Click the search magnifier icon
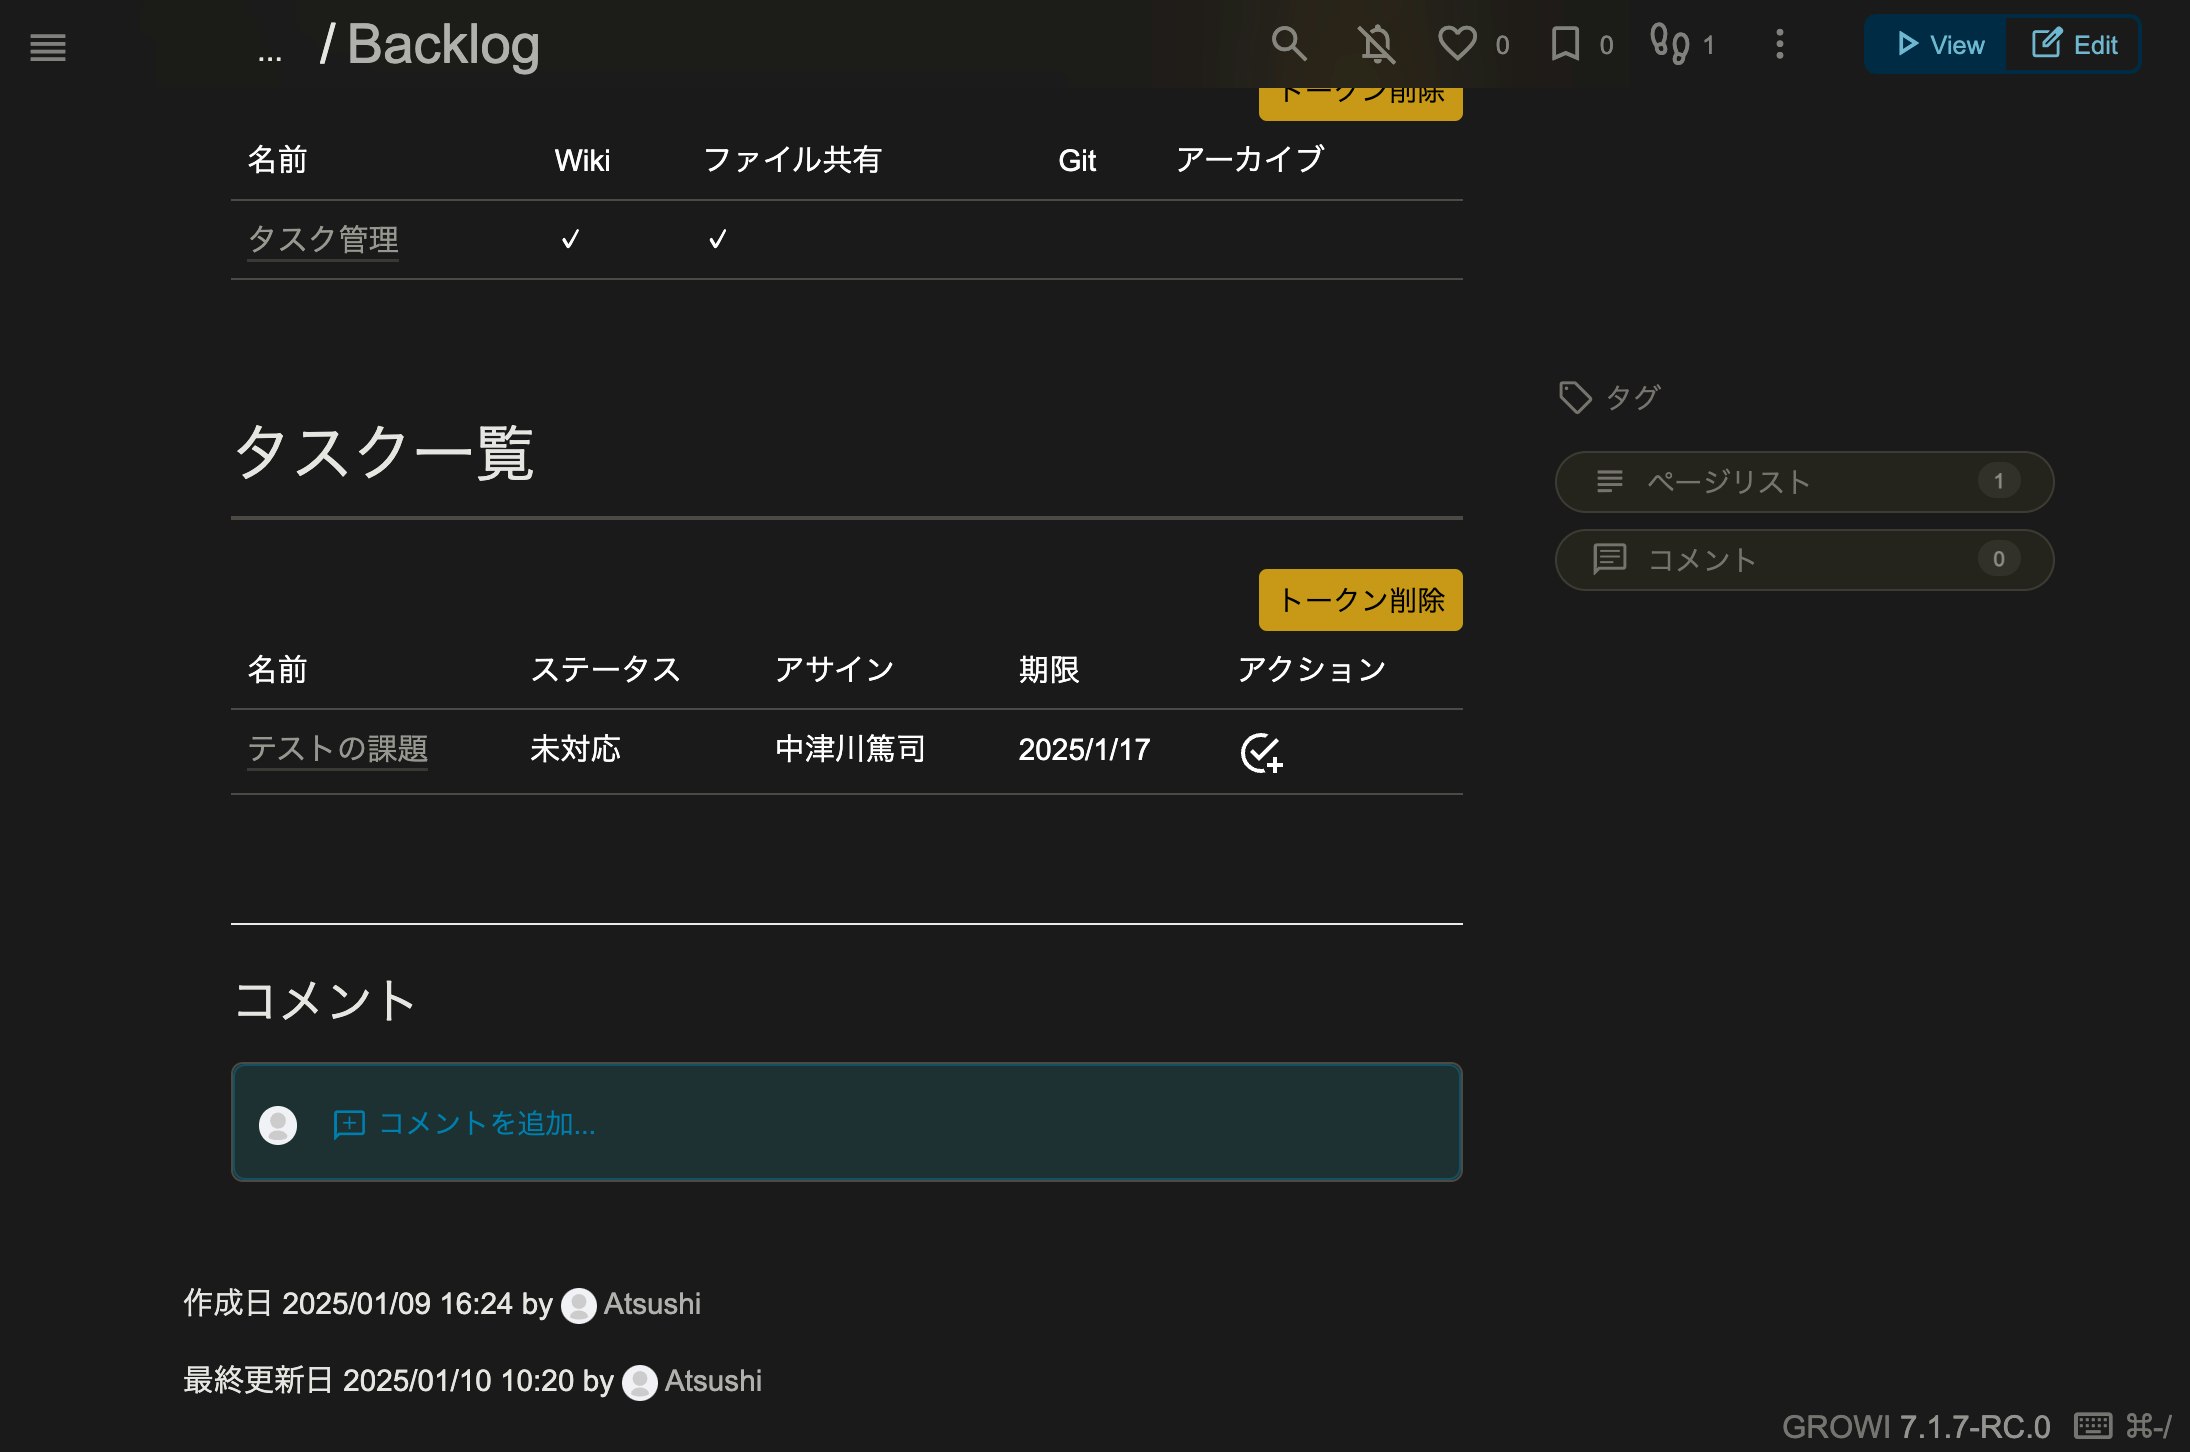 click(1288, 44)
